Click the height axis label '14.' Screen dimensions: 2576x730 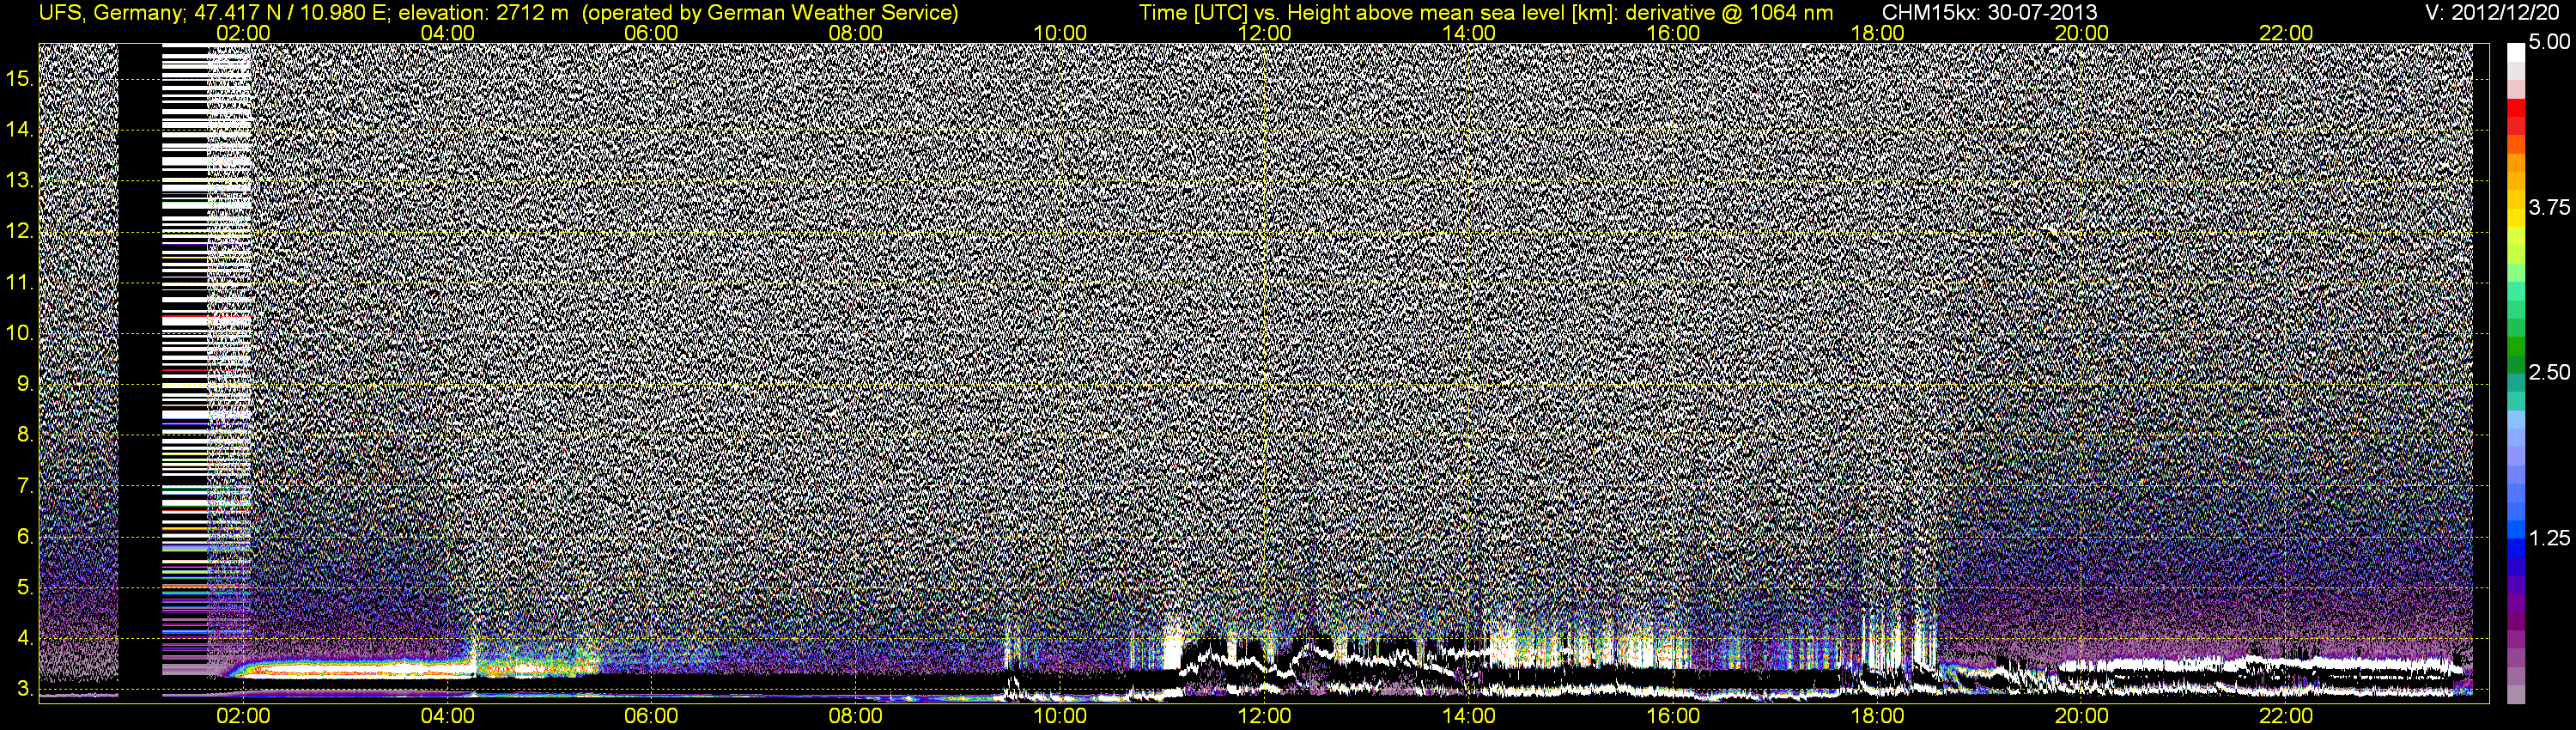click(x=20, y=129)
